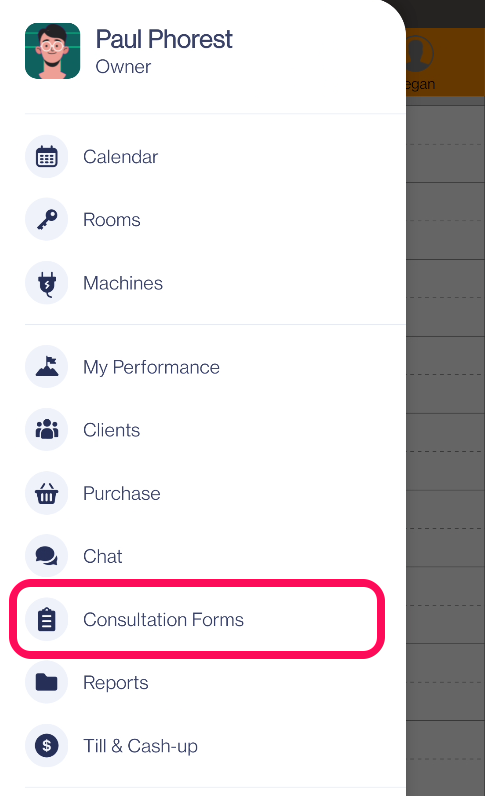Click the dimmed staff avatar behind the menu
This screenshot has height=796, width=498.
[x=419, y=53]
